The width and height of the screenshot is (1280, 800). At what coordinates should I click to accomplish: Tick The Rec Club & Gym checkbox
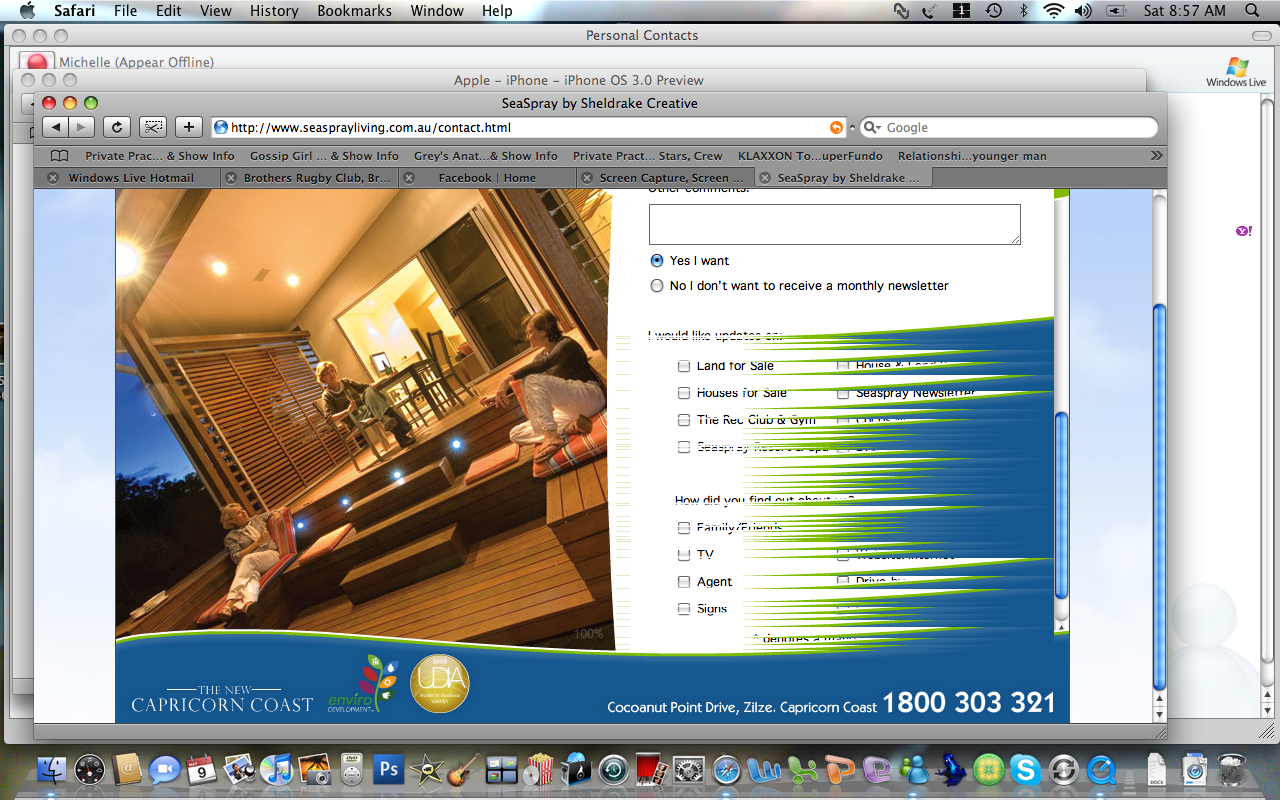(684, 420)
